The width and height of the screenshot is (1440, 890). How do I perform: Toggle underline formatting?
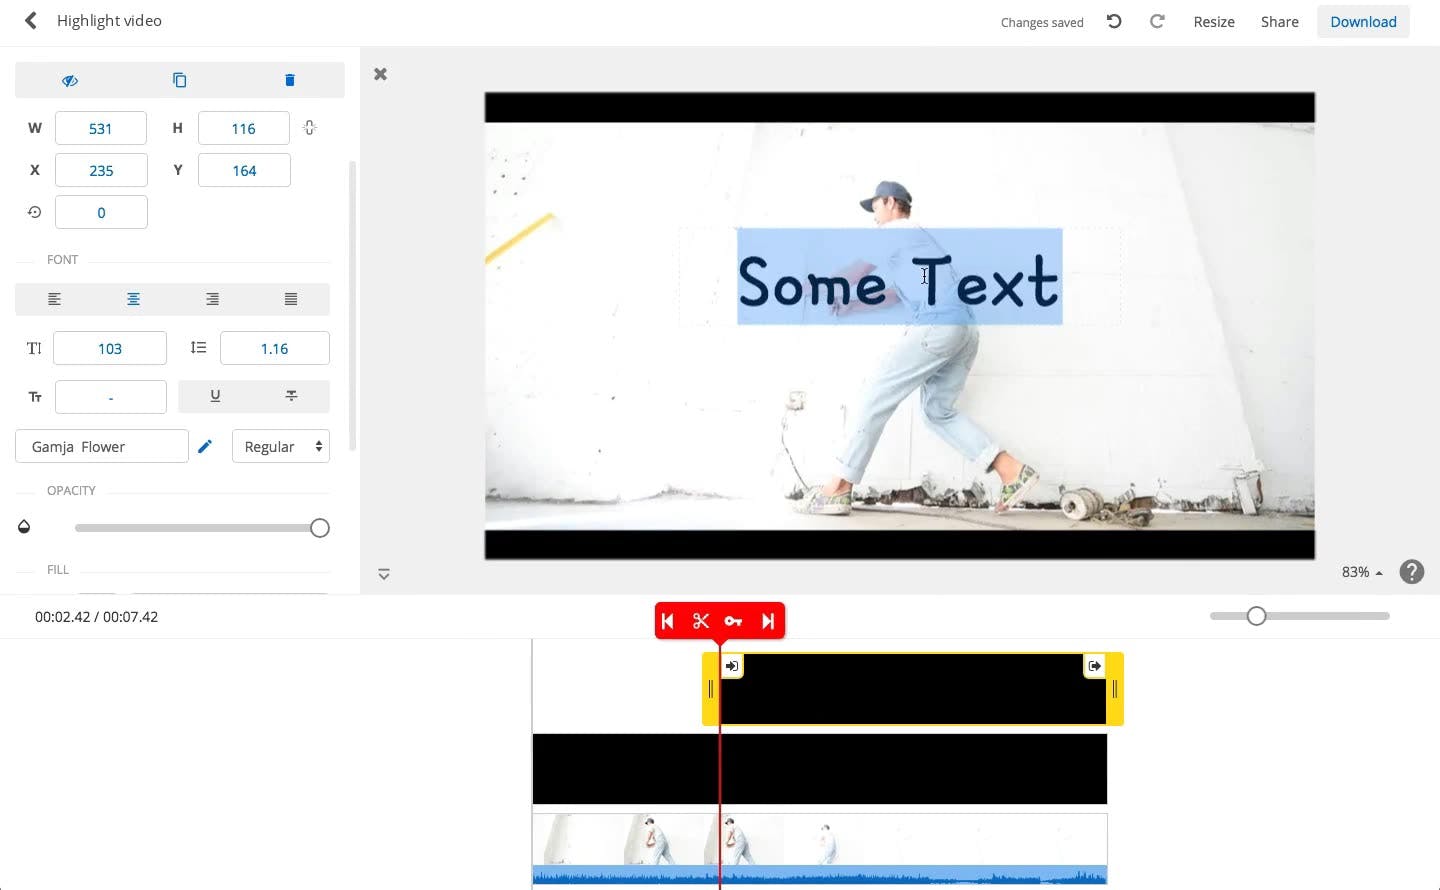coord(215,396)
